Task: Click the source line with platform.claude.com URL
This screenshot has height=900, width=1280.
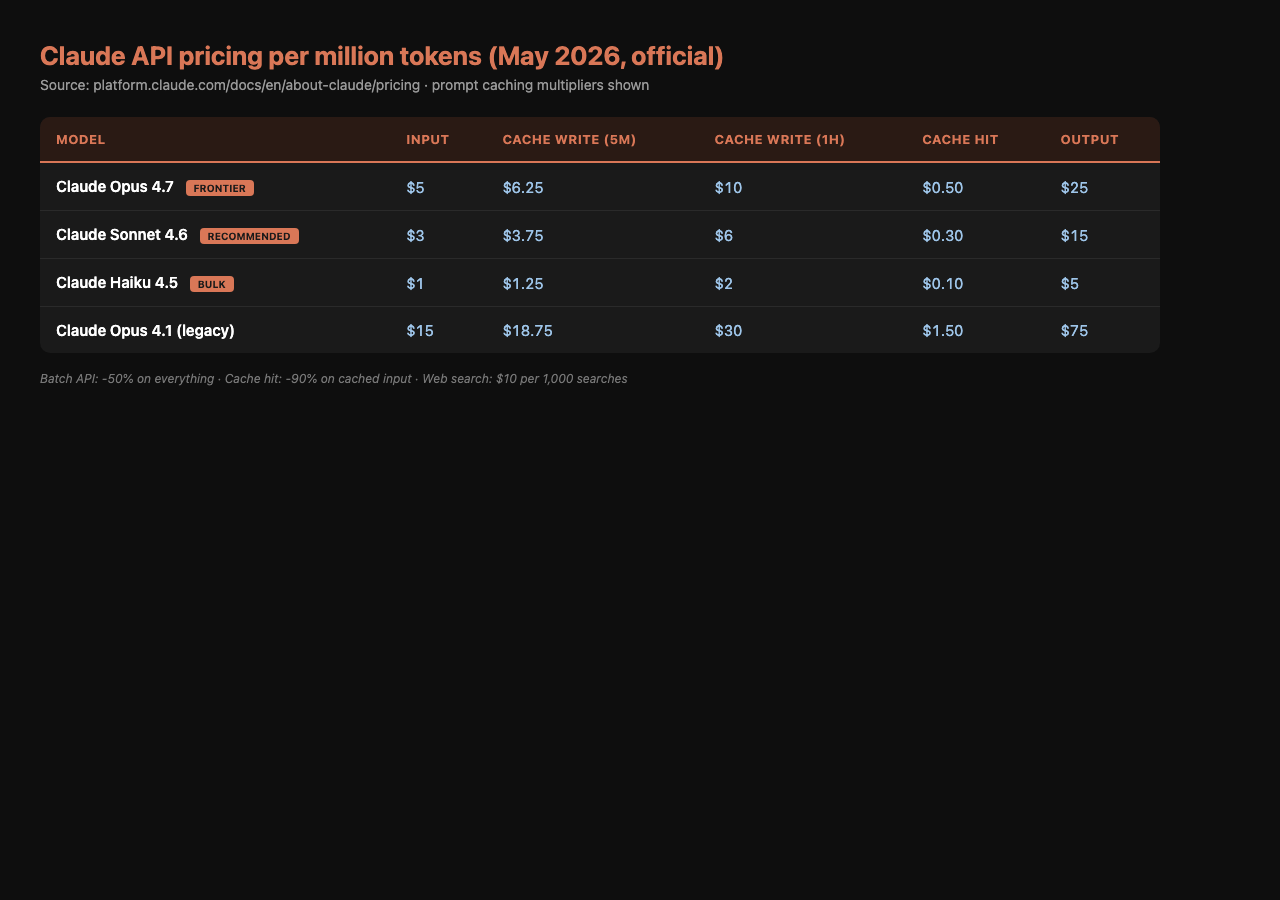Action: pyautogui.click(x=344, y=85)
